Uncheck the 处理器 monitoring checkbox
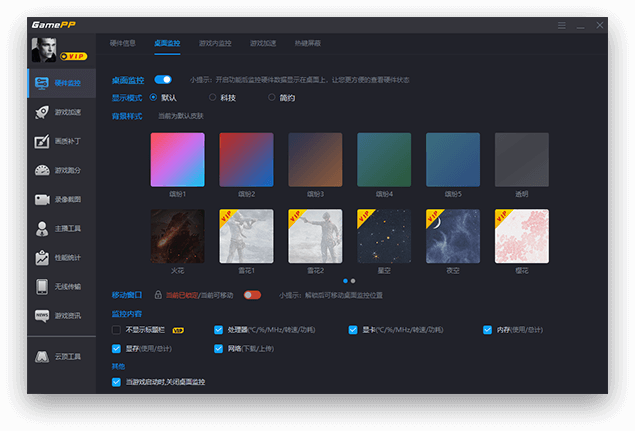 click(218, 329)
